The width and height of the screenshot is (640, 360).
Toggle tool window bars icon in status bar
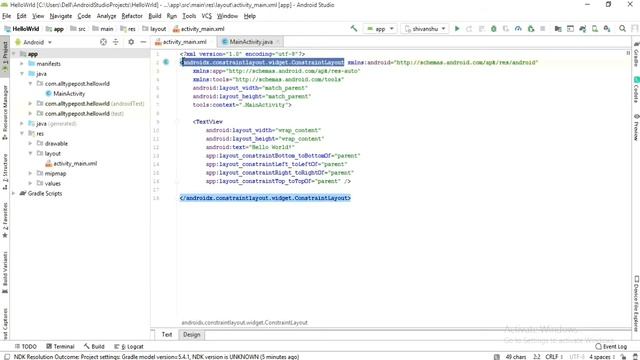(x=7, y=357)
